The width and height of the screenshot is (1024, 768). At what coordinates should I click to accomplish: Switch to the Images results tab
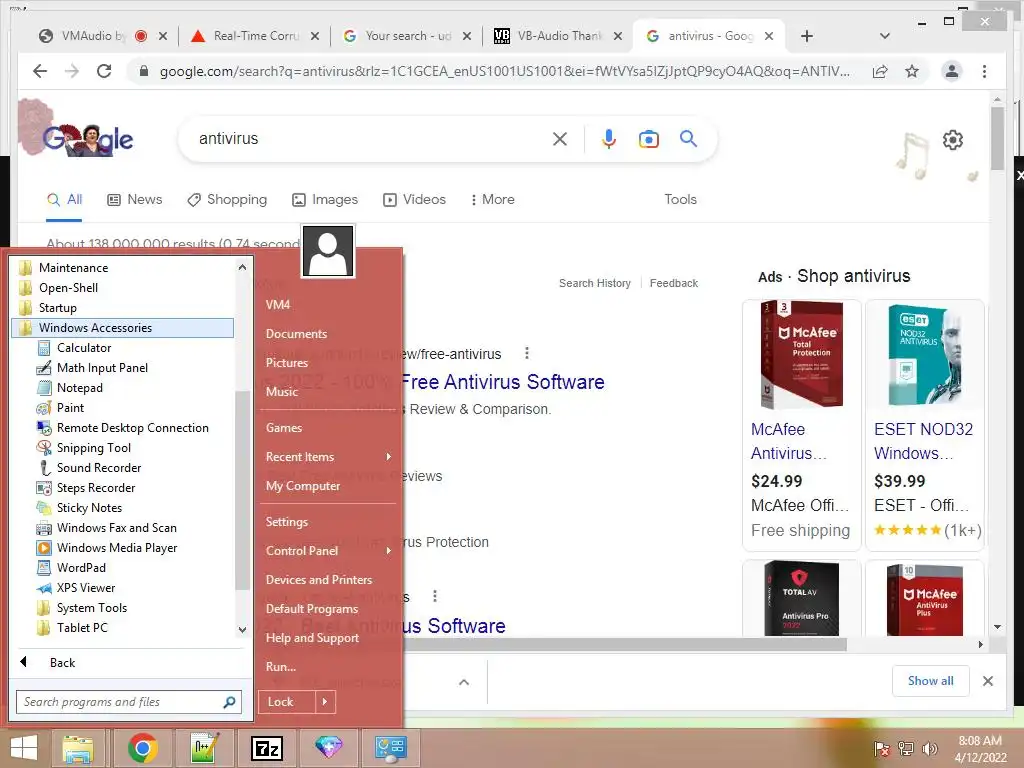tap(325, 199)
